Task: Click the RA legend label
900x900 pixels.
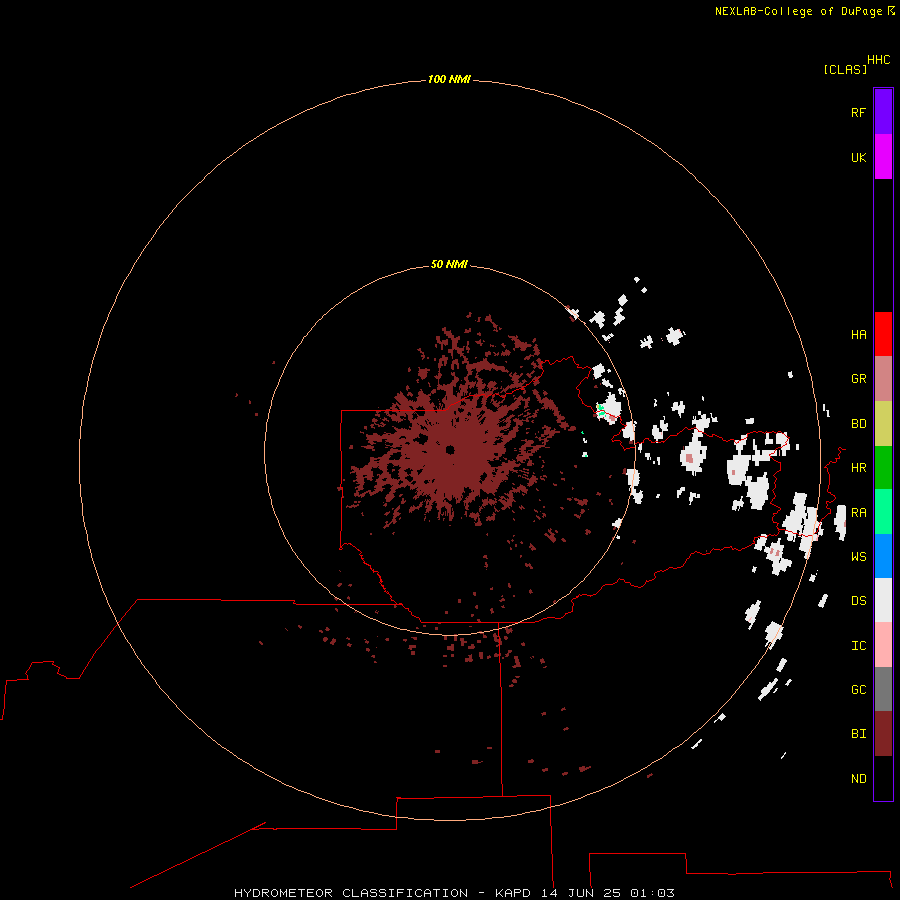Action: pyautogui.click(x=858, y=513)
